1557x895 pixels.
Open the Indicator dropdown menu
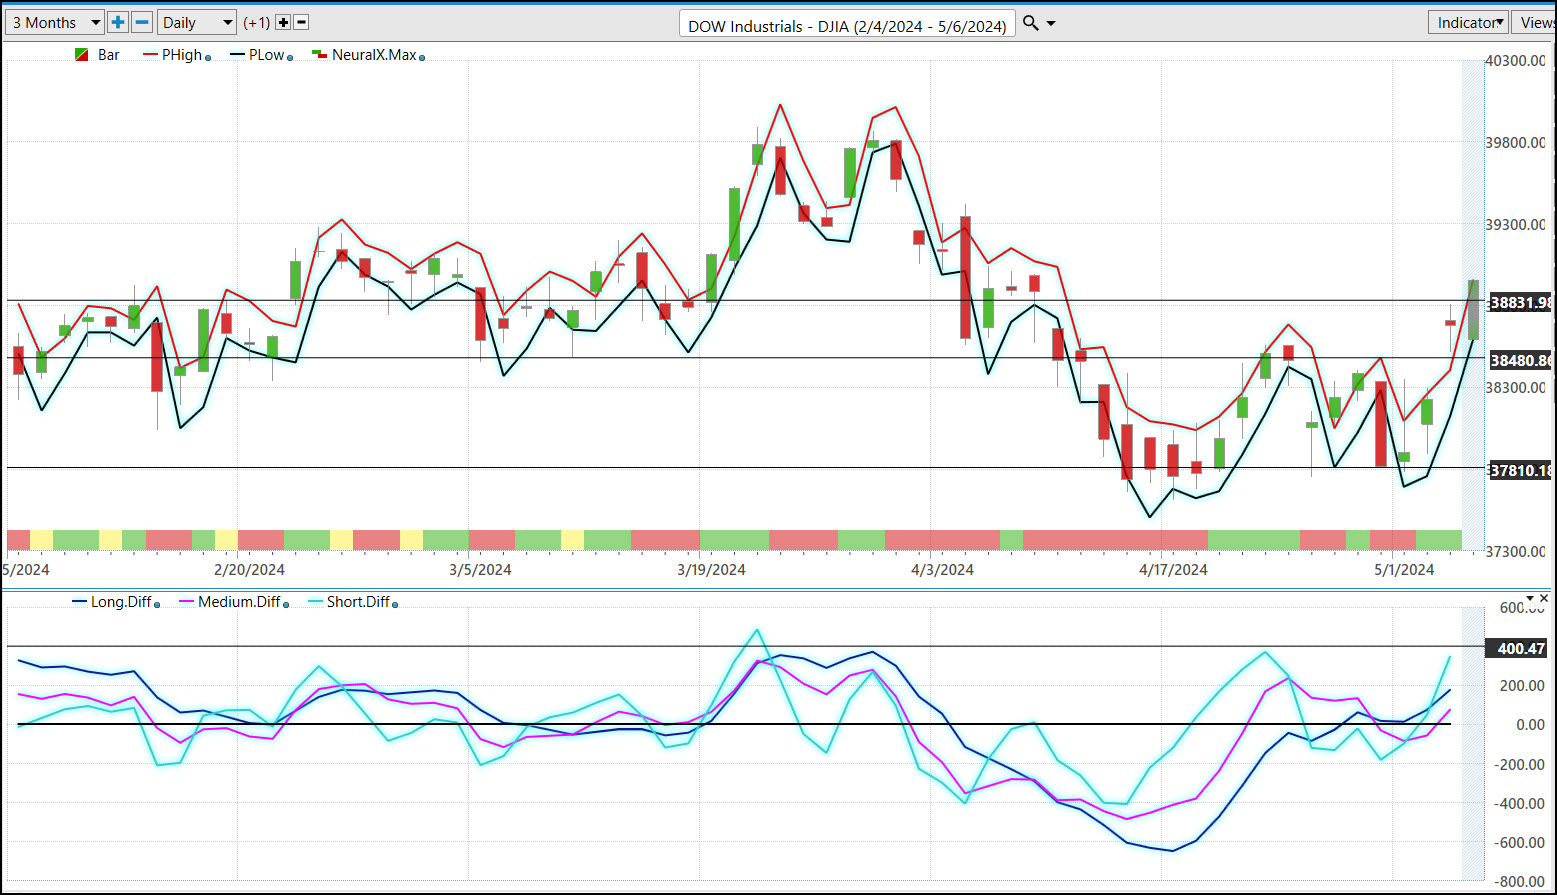[1467, 22]
